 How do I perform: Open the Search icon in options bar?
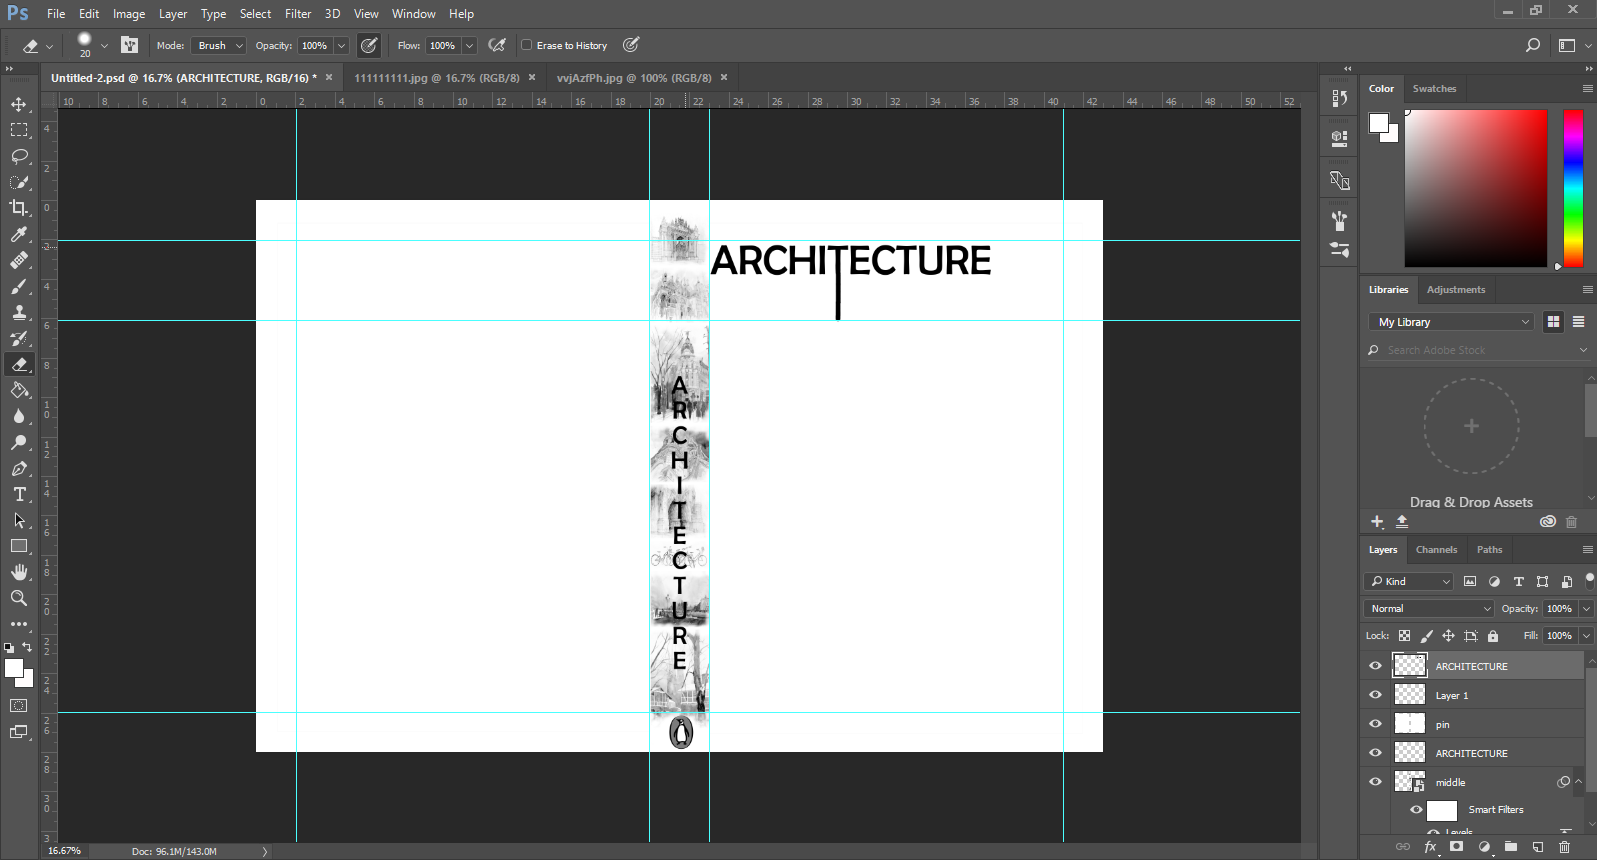point(1533,45)
